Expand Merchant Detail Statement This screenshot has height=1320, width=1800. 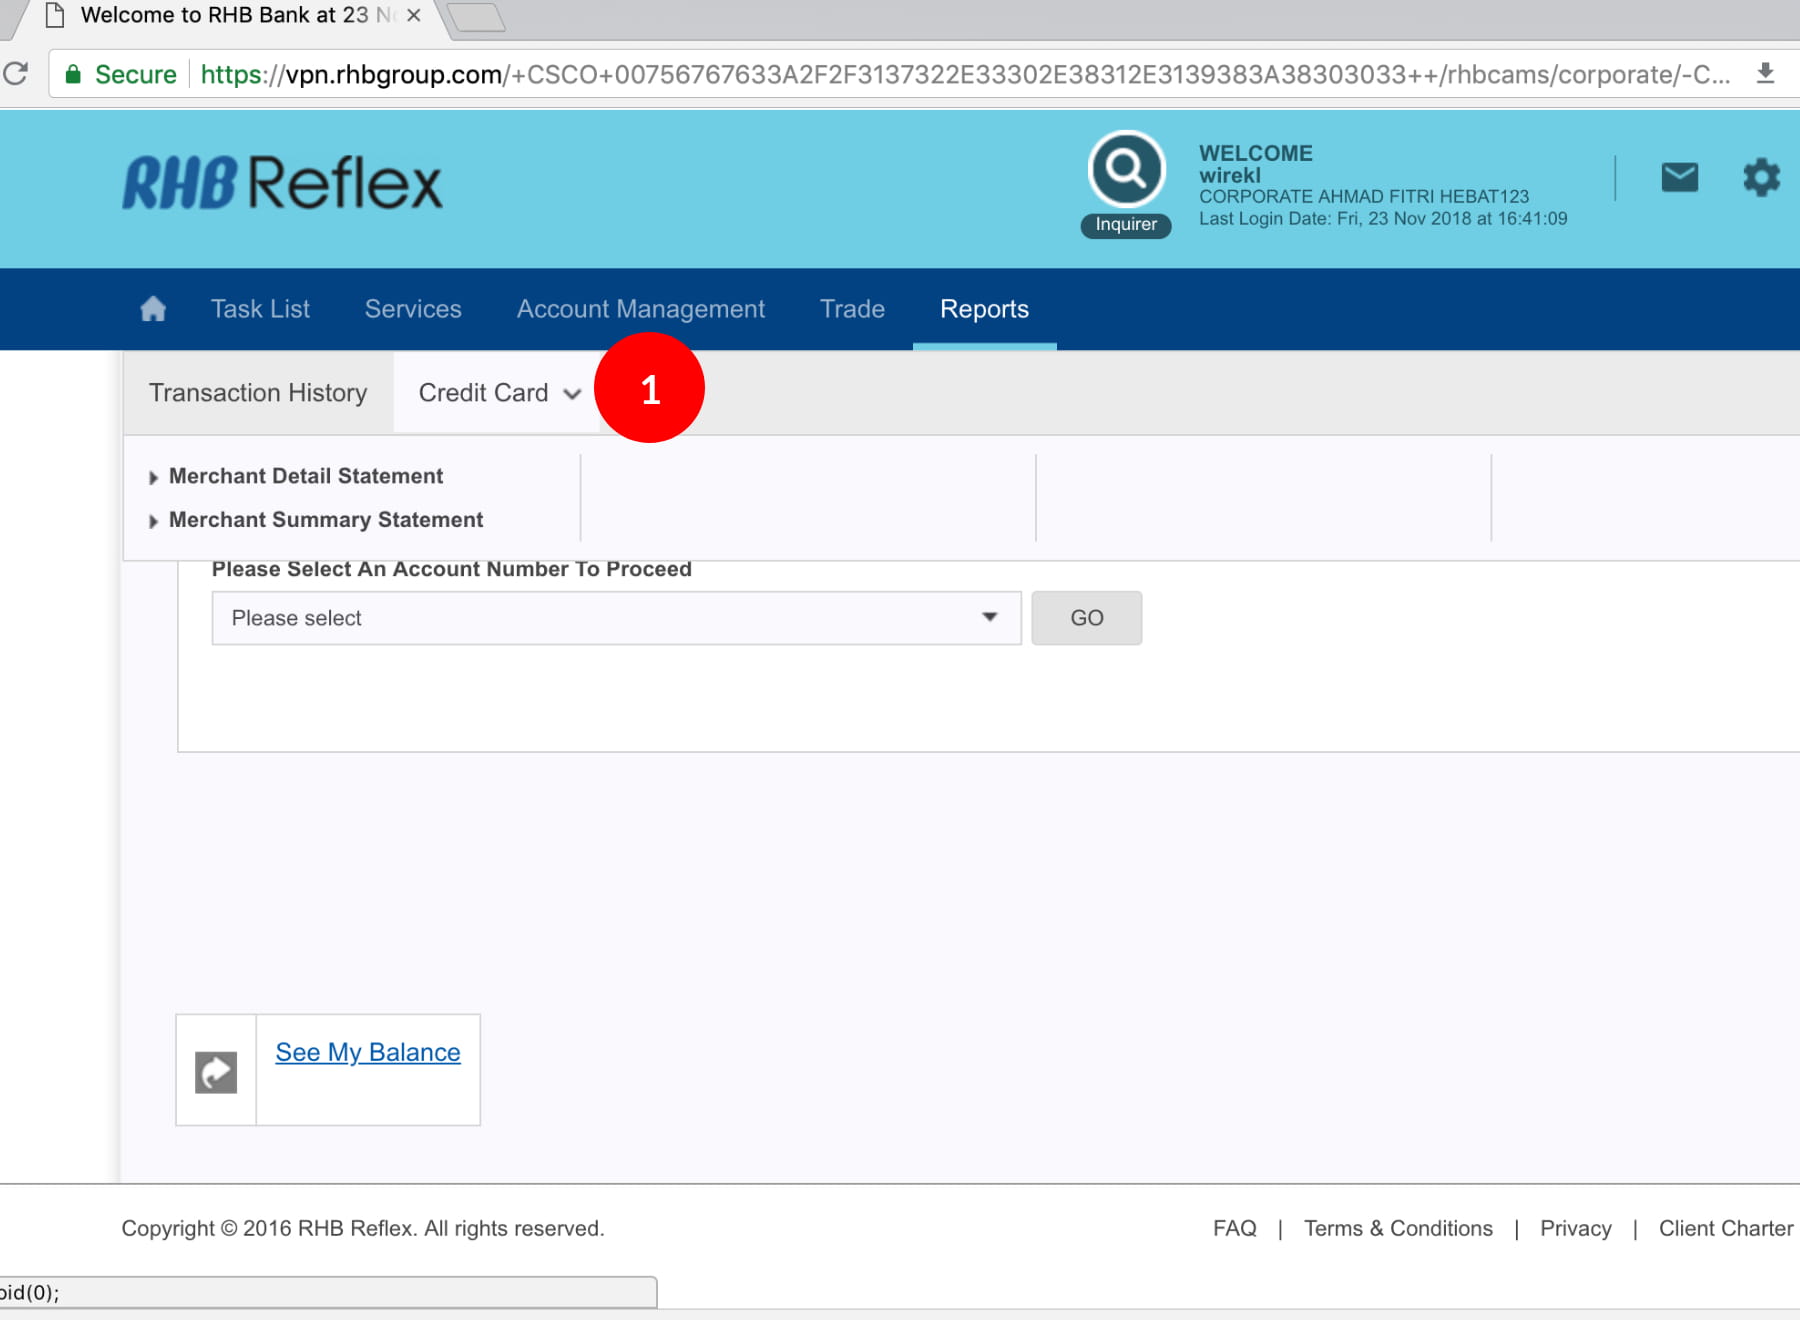[305, 476]
